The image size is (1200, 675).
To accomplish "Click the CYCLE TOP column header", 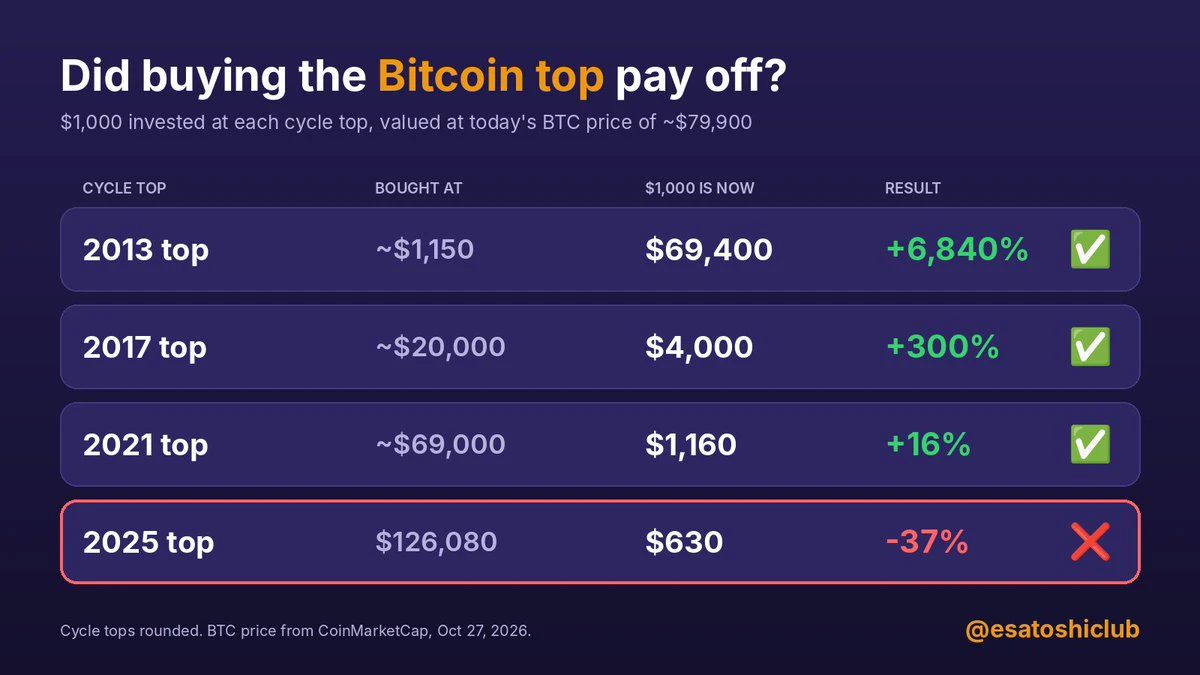I will pyautogui.click(x=124, y=188).
